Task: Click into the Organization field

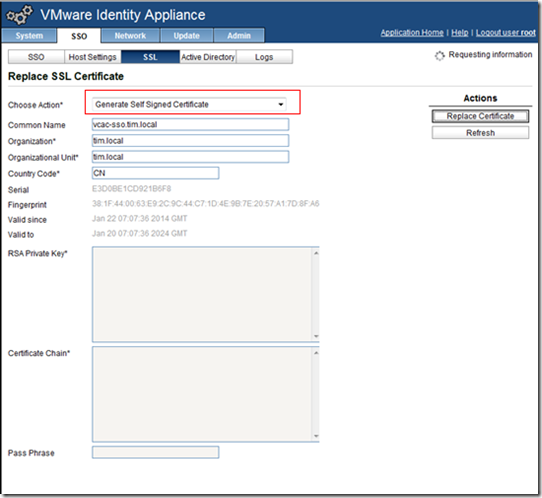Action: (x=190, y=141)
